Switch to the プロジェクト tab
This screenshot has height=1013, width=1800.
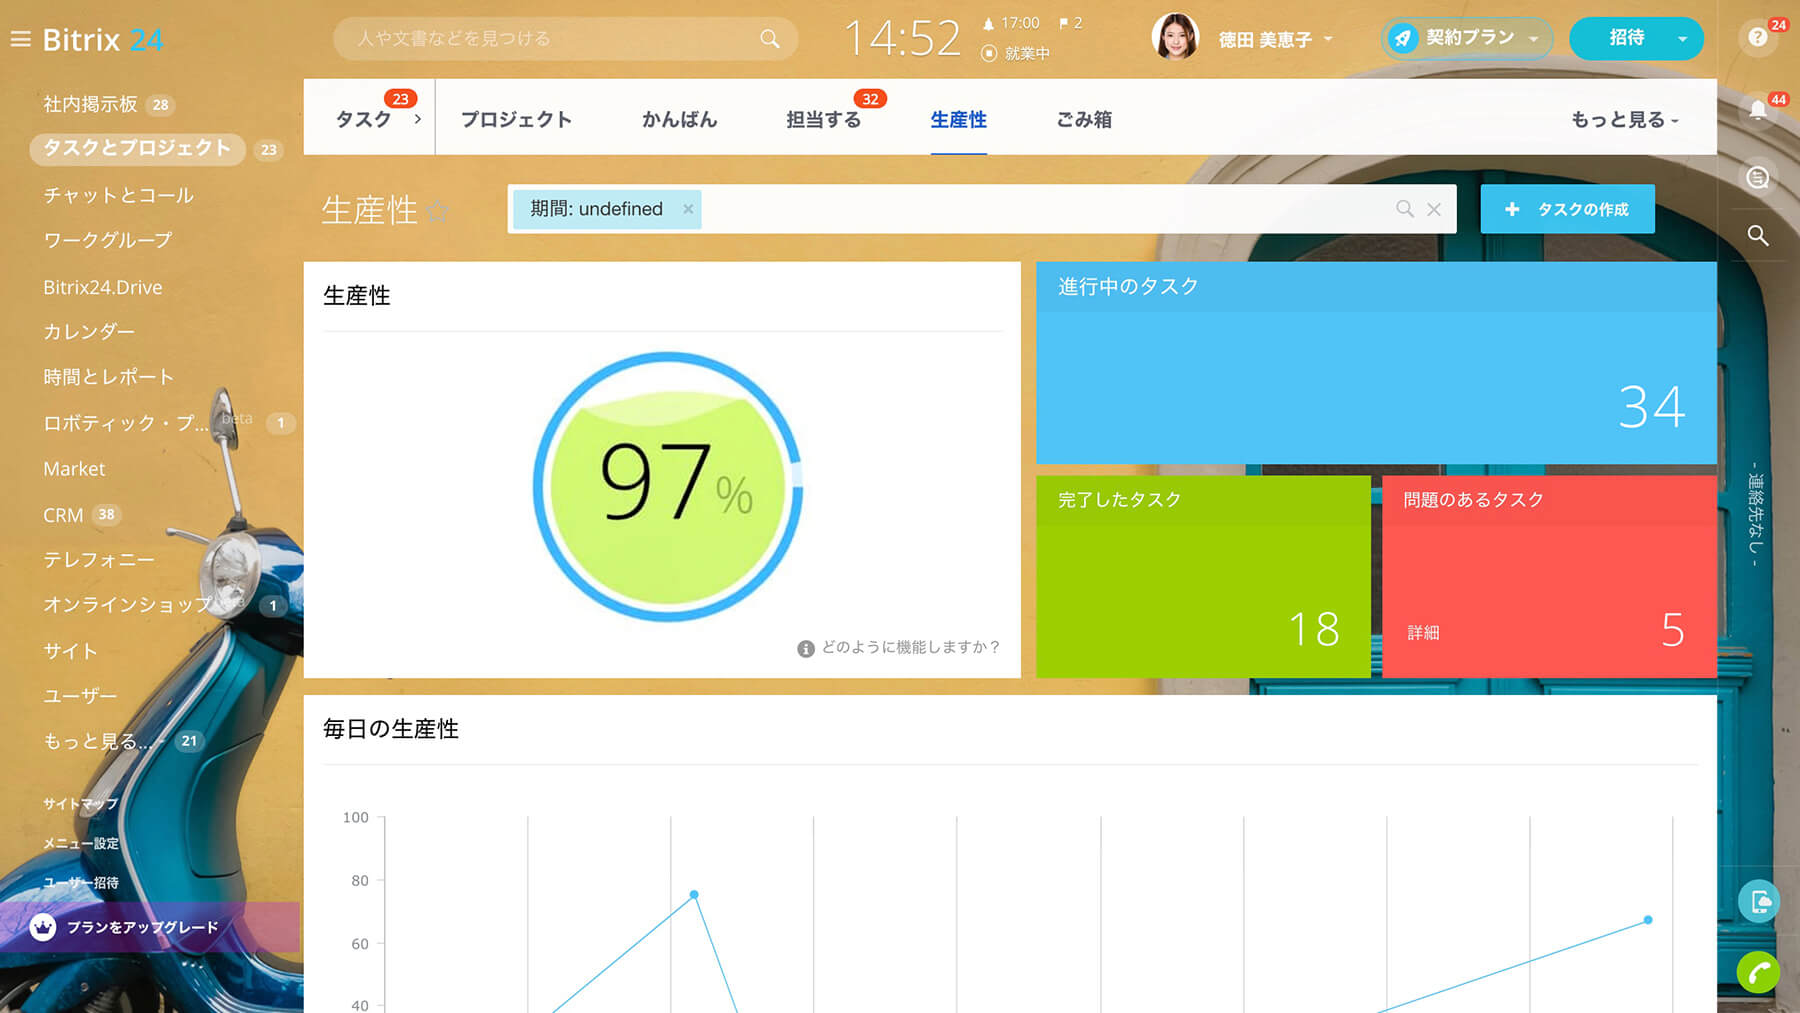click(x=516, y=119)
